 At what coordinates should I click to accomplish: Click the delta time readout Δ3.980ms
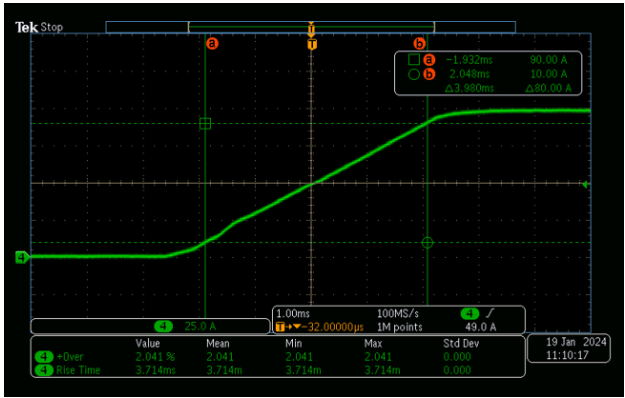coord(469,88)
